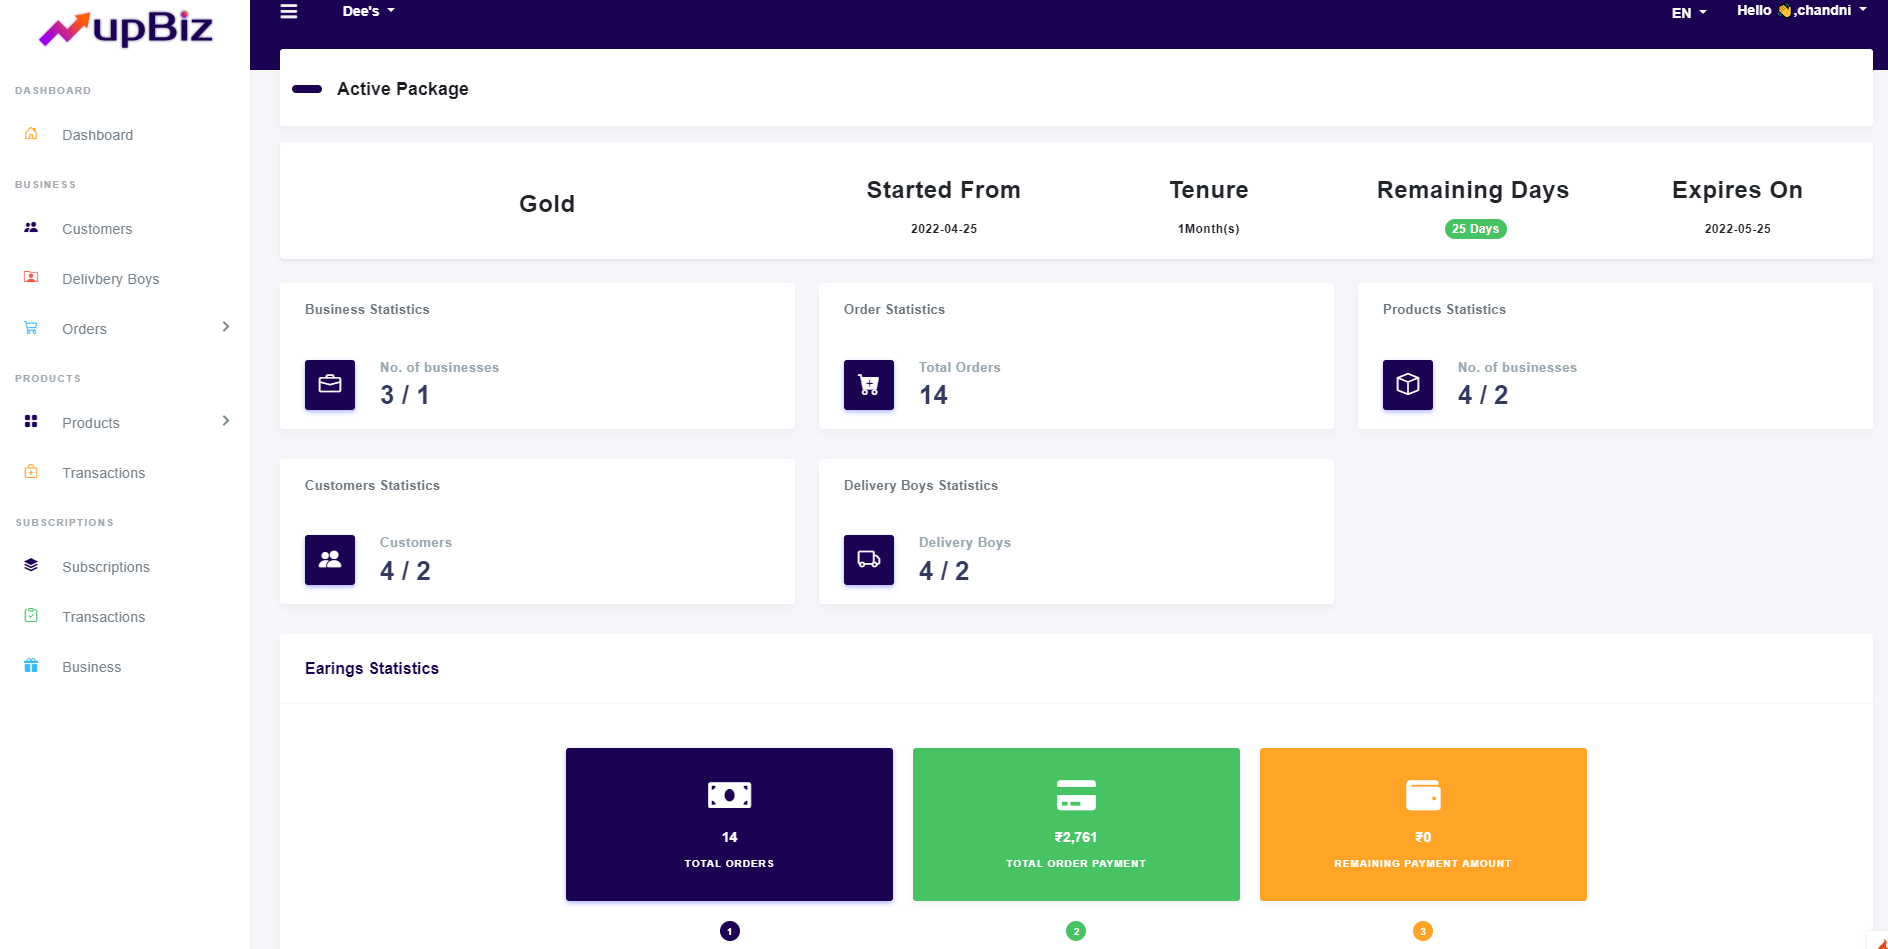Select the green Total Order Payment card
This screenshot has height=949, width=1888.
tap(1076, 824)
